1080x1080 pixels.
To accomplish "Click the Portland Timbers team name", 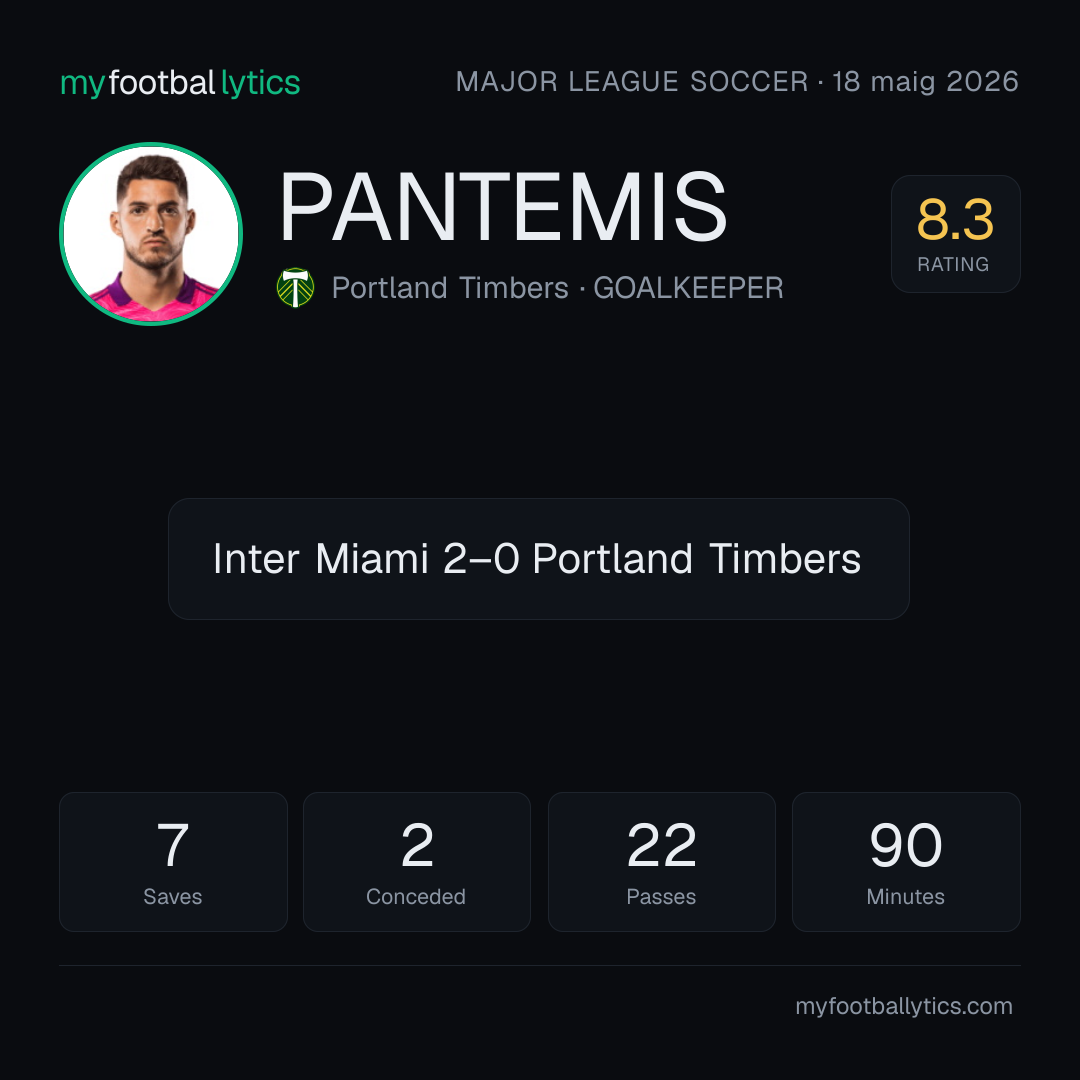I will [x=450, y=288].
